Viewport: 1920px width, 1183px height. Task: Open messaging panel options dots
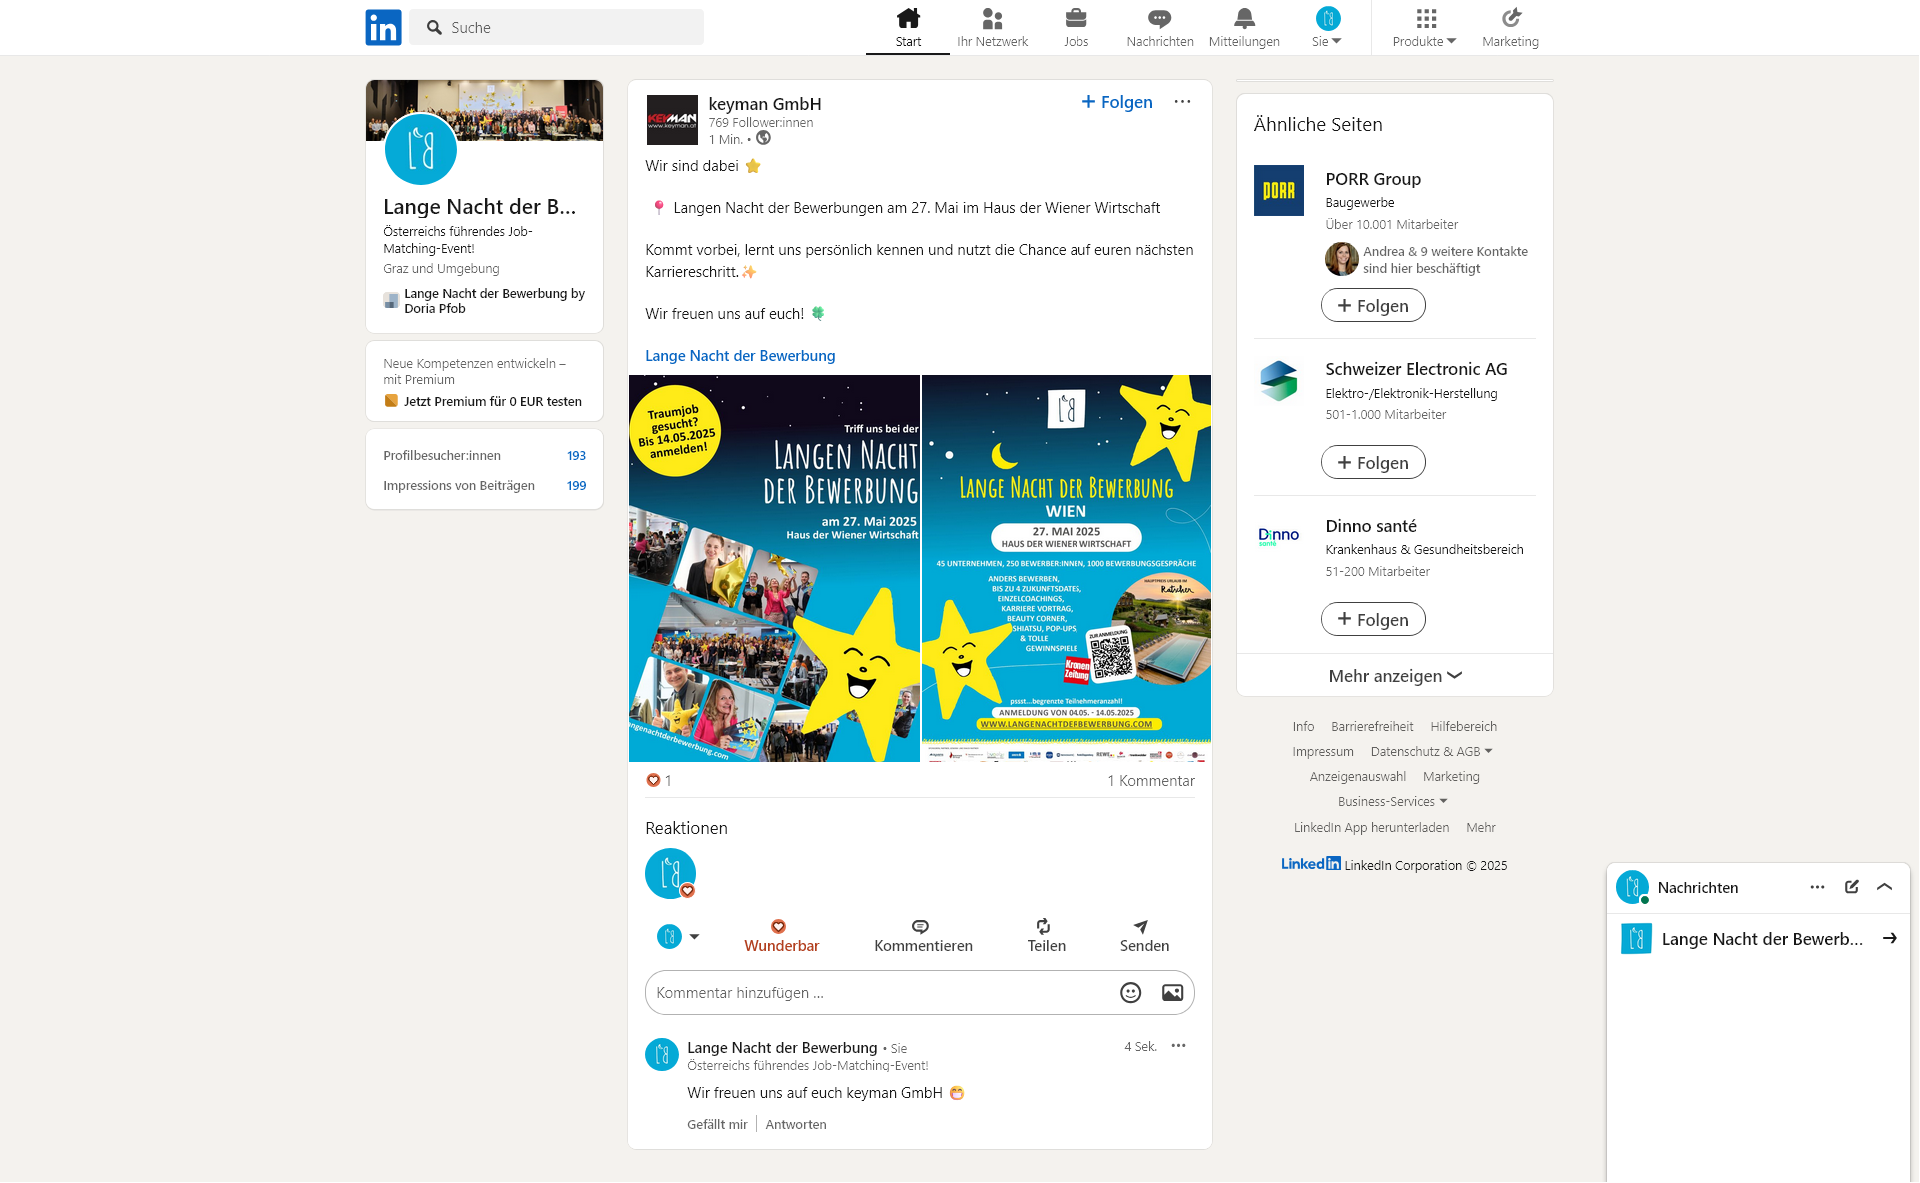tap(1817, 887)
